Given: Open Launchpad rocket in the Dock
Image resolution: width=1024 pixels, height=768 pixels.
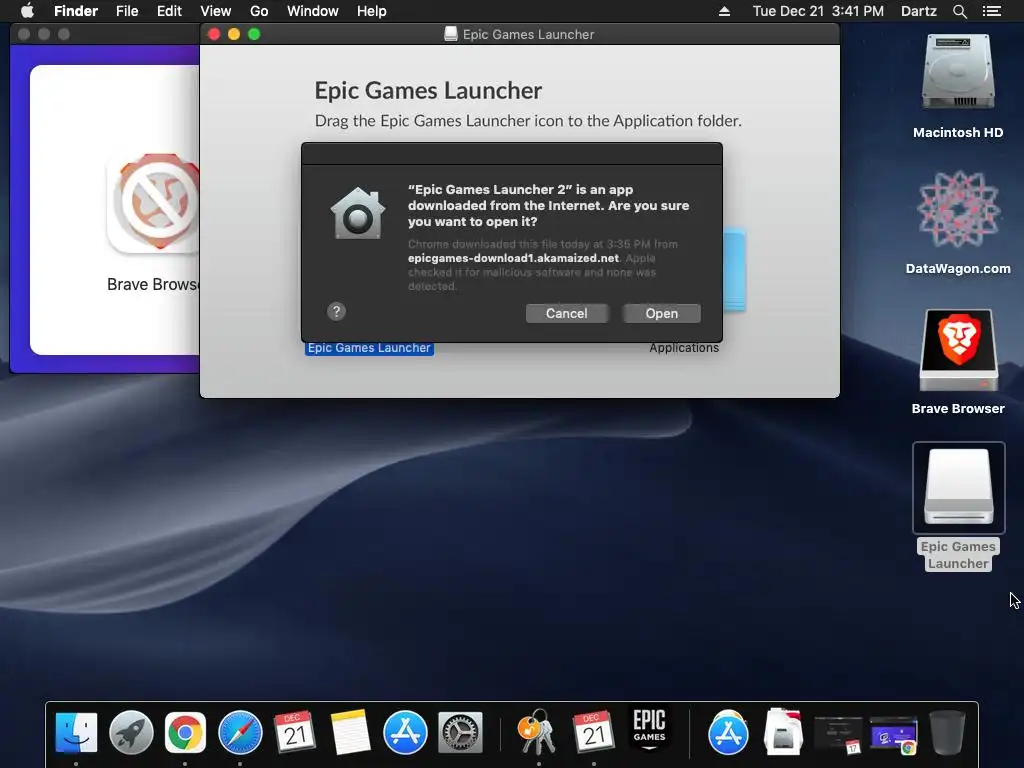Looking at the screenshot, I should pyautogui.click(x=131, y=732).
